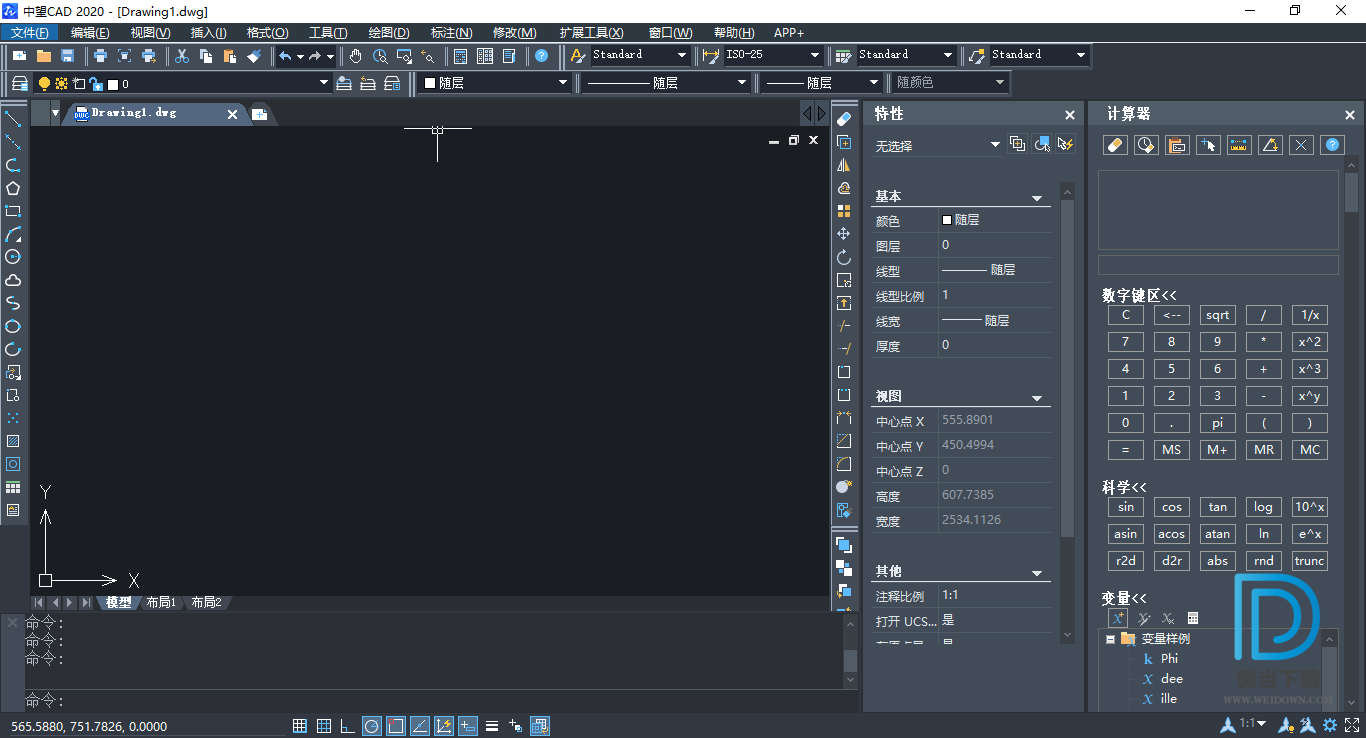Toggle Dynamic input in status bar
This screenshot has height=738, width=1366.
(468, 726)
